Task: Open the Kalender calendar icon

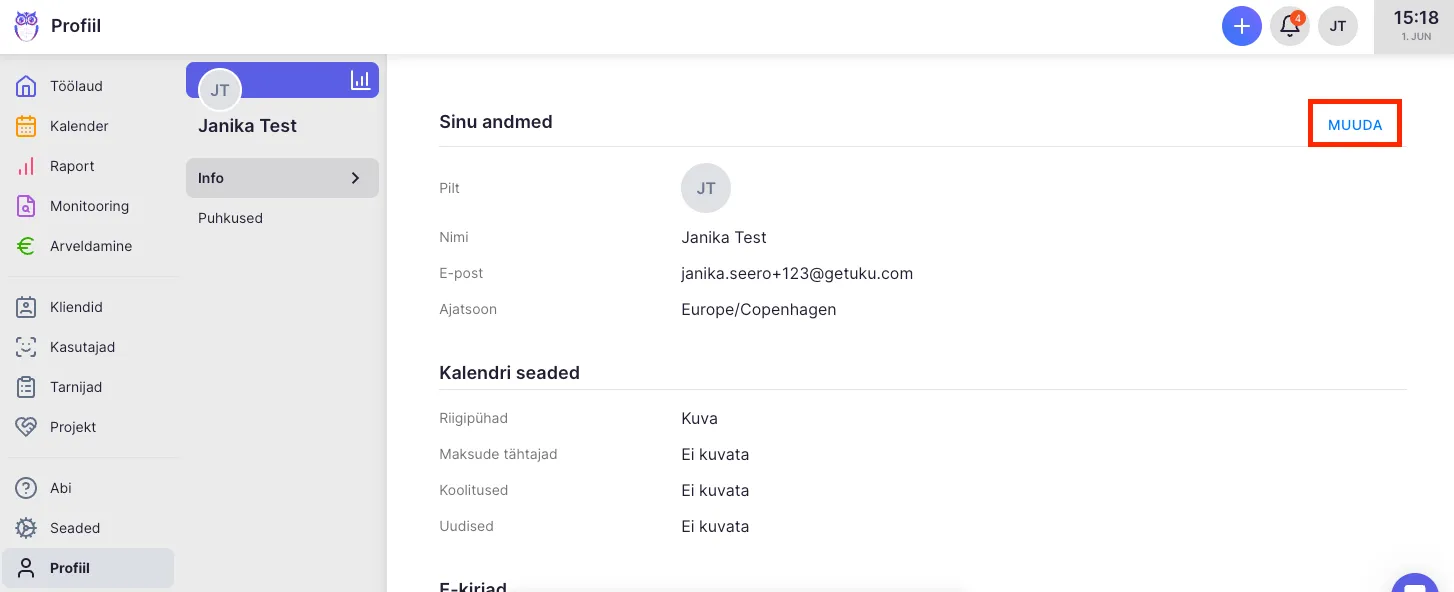Action: coord(27,126)
